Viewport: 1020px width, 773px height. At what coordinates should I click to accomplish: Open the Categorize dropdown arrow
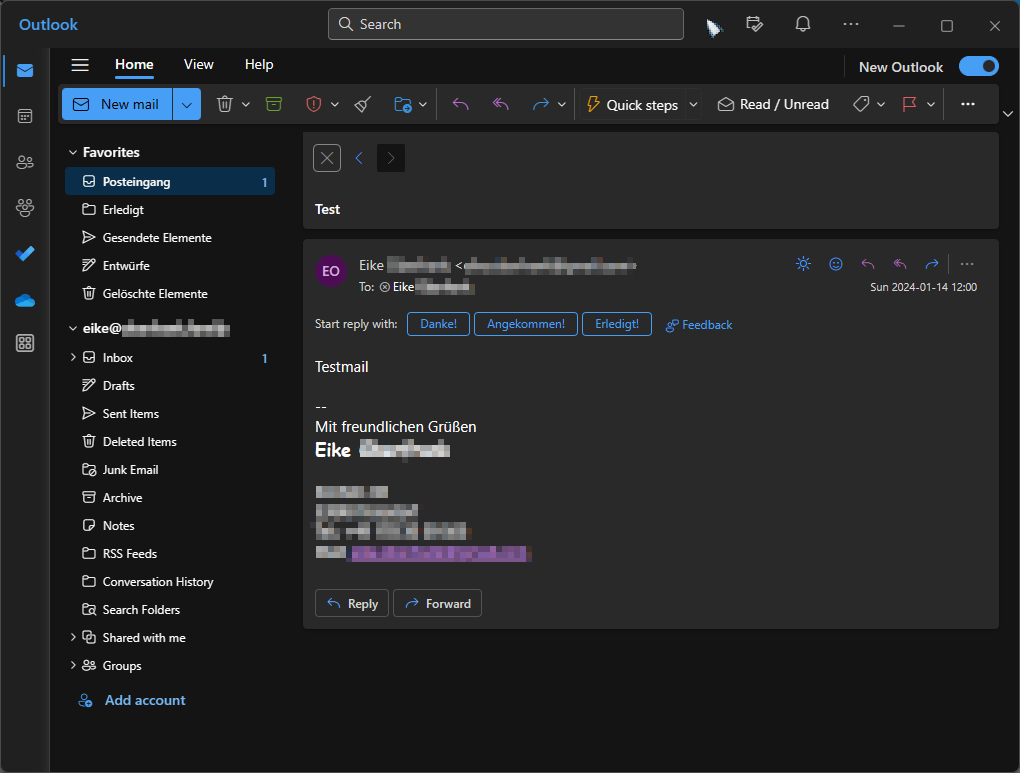point(881,104)
